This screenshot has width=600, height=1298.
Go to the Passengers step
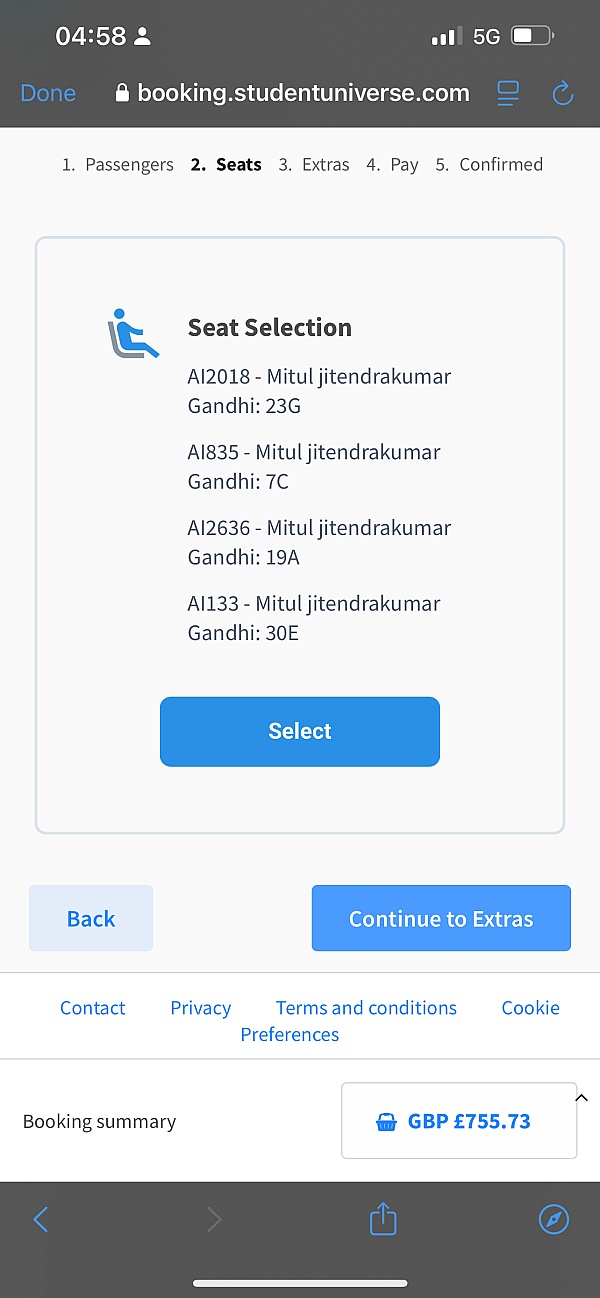pyautogui.click(x=118, y=165)
